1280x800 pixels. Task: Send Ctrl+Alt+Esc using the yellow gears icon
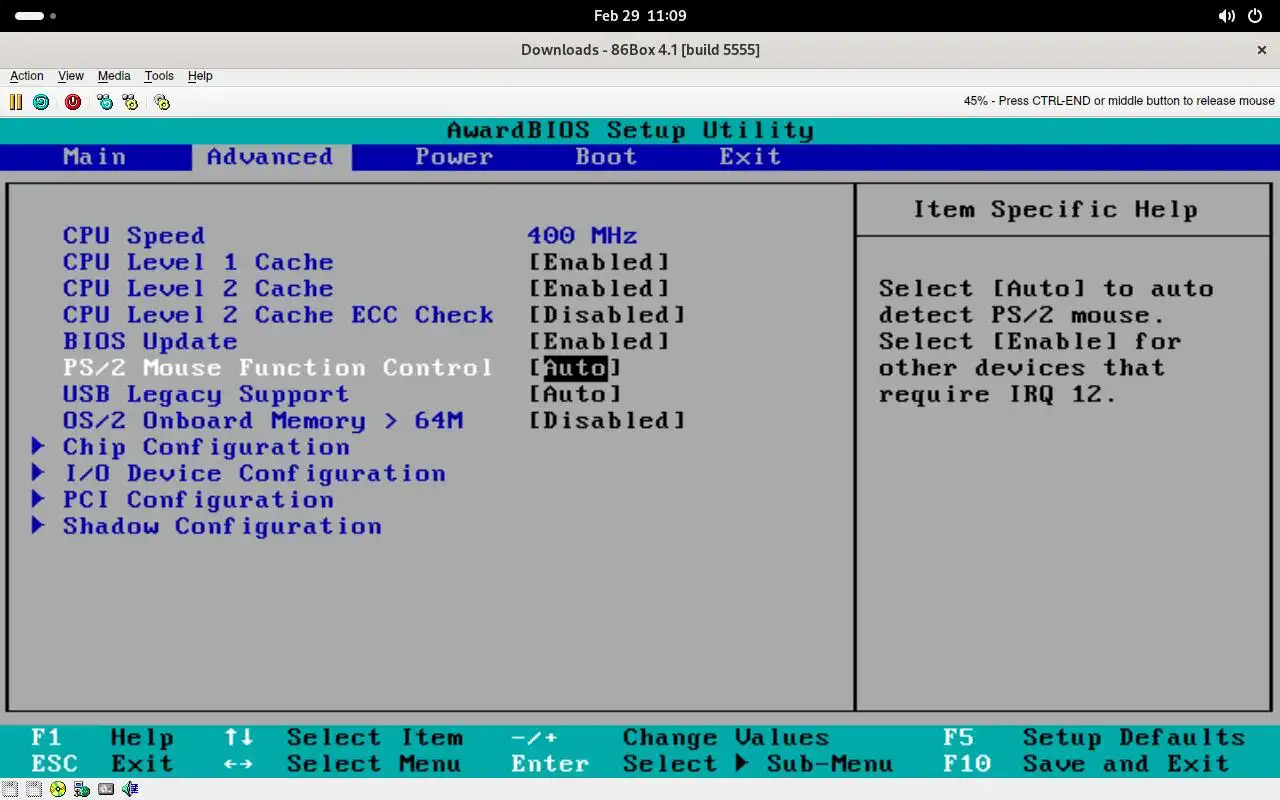pyautogui.click(x=130, y=101)
